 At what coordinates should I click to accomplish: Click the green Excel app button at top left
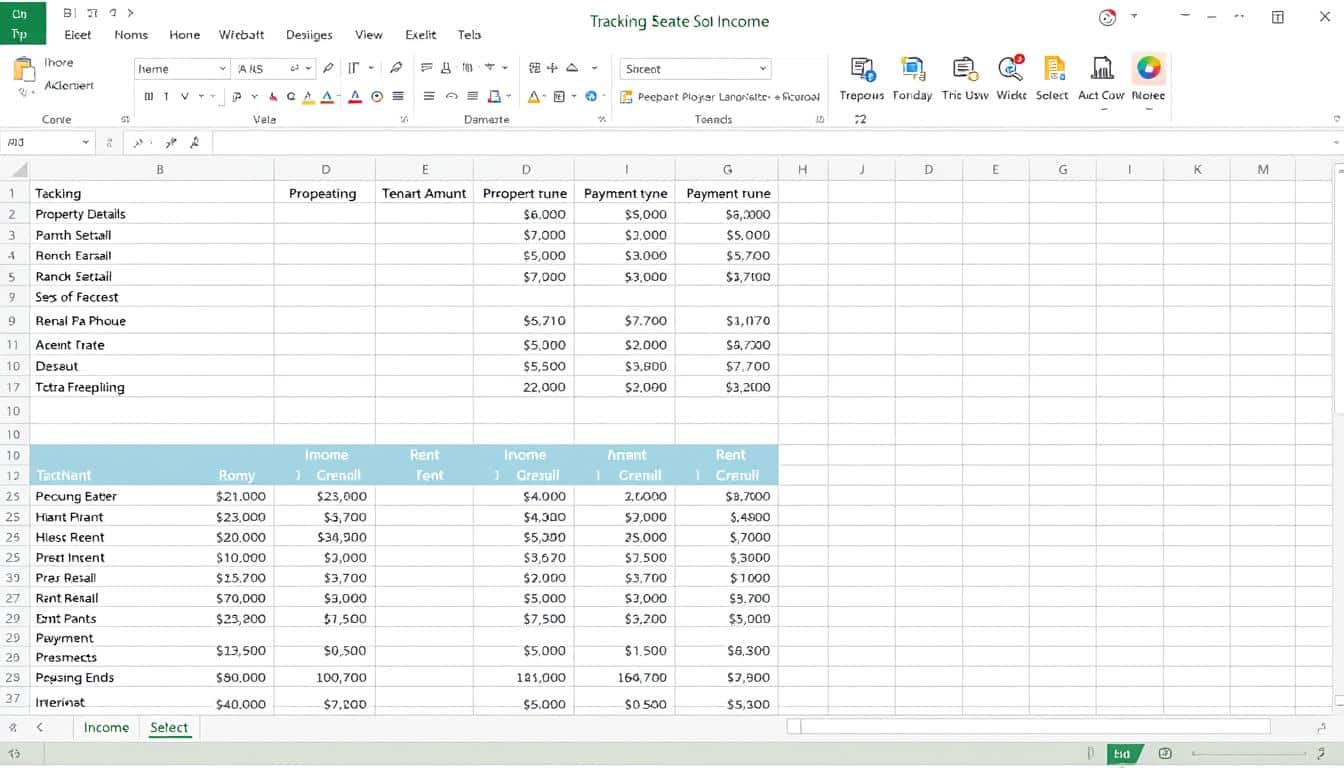click(x=23, y=23)
